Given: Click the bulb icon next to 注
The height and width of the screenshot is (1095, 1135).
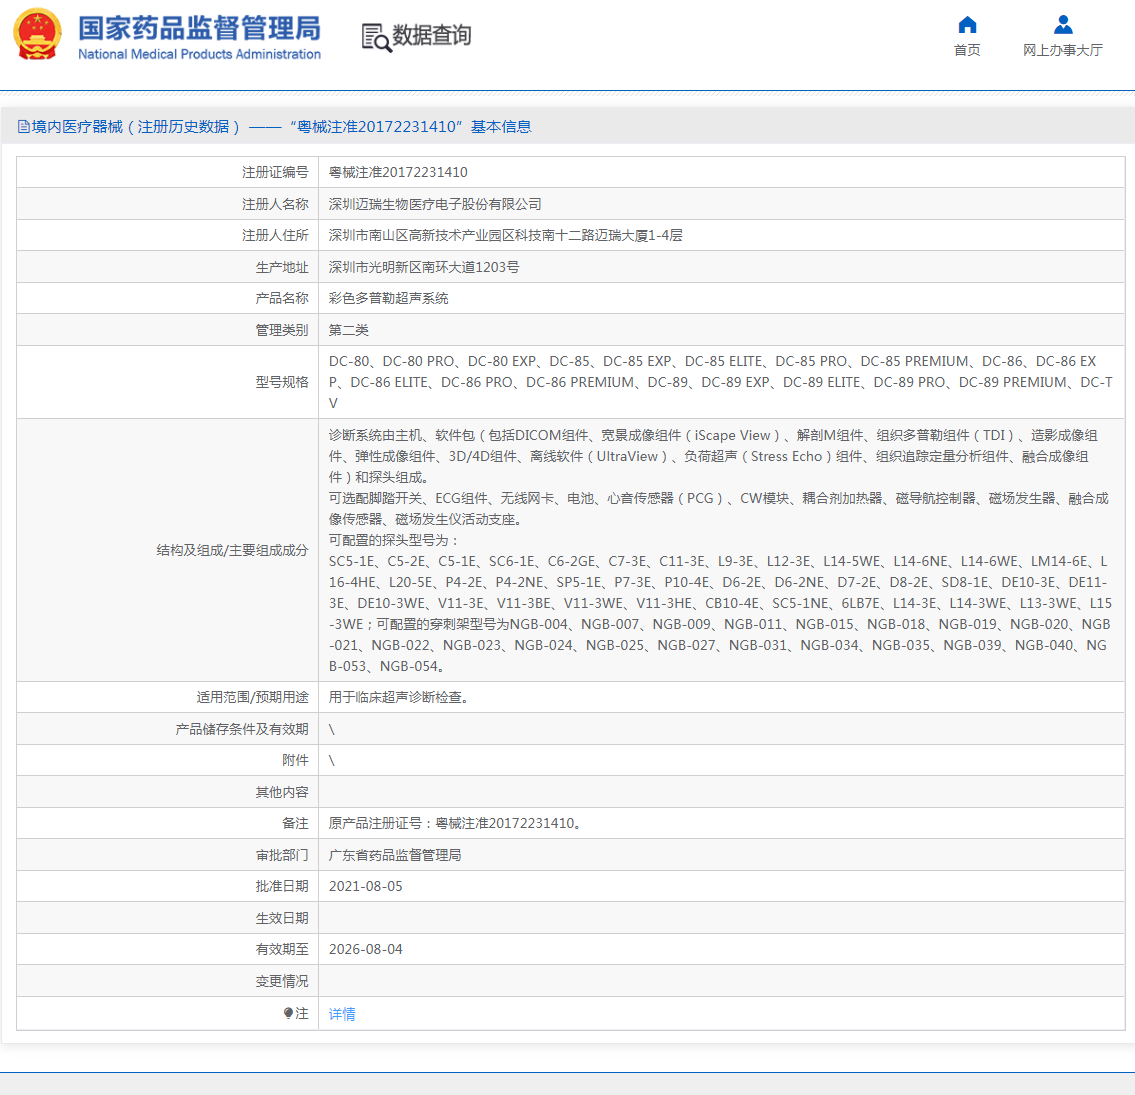Looking at the screenshot, I should point(288,1013).
